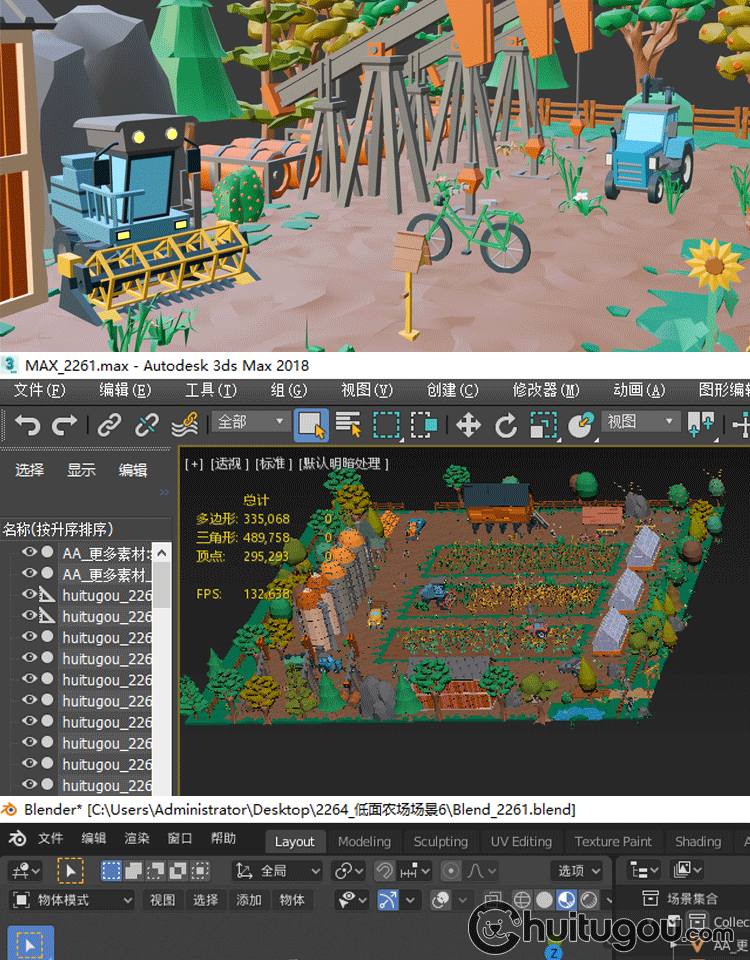Select the Select and Link chain icon
Screen dimensions: 750x960
109,425
